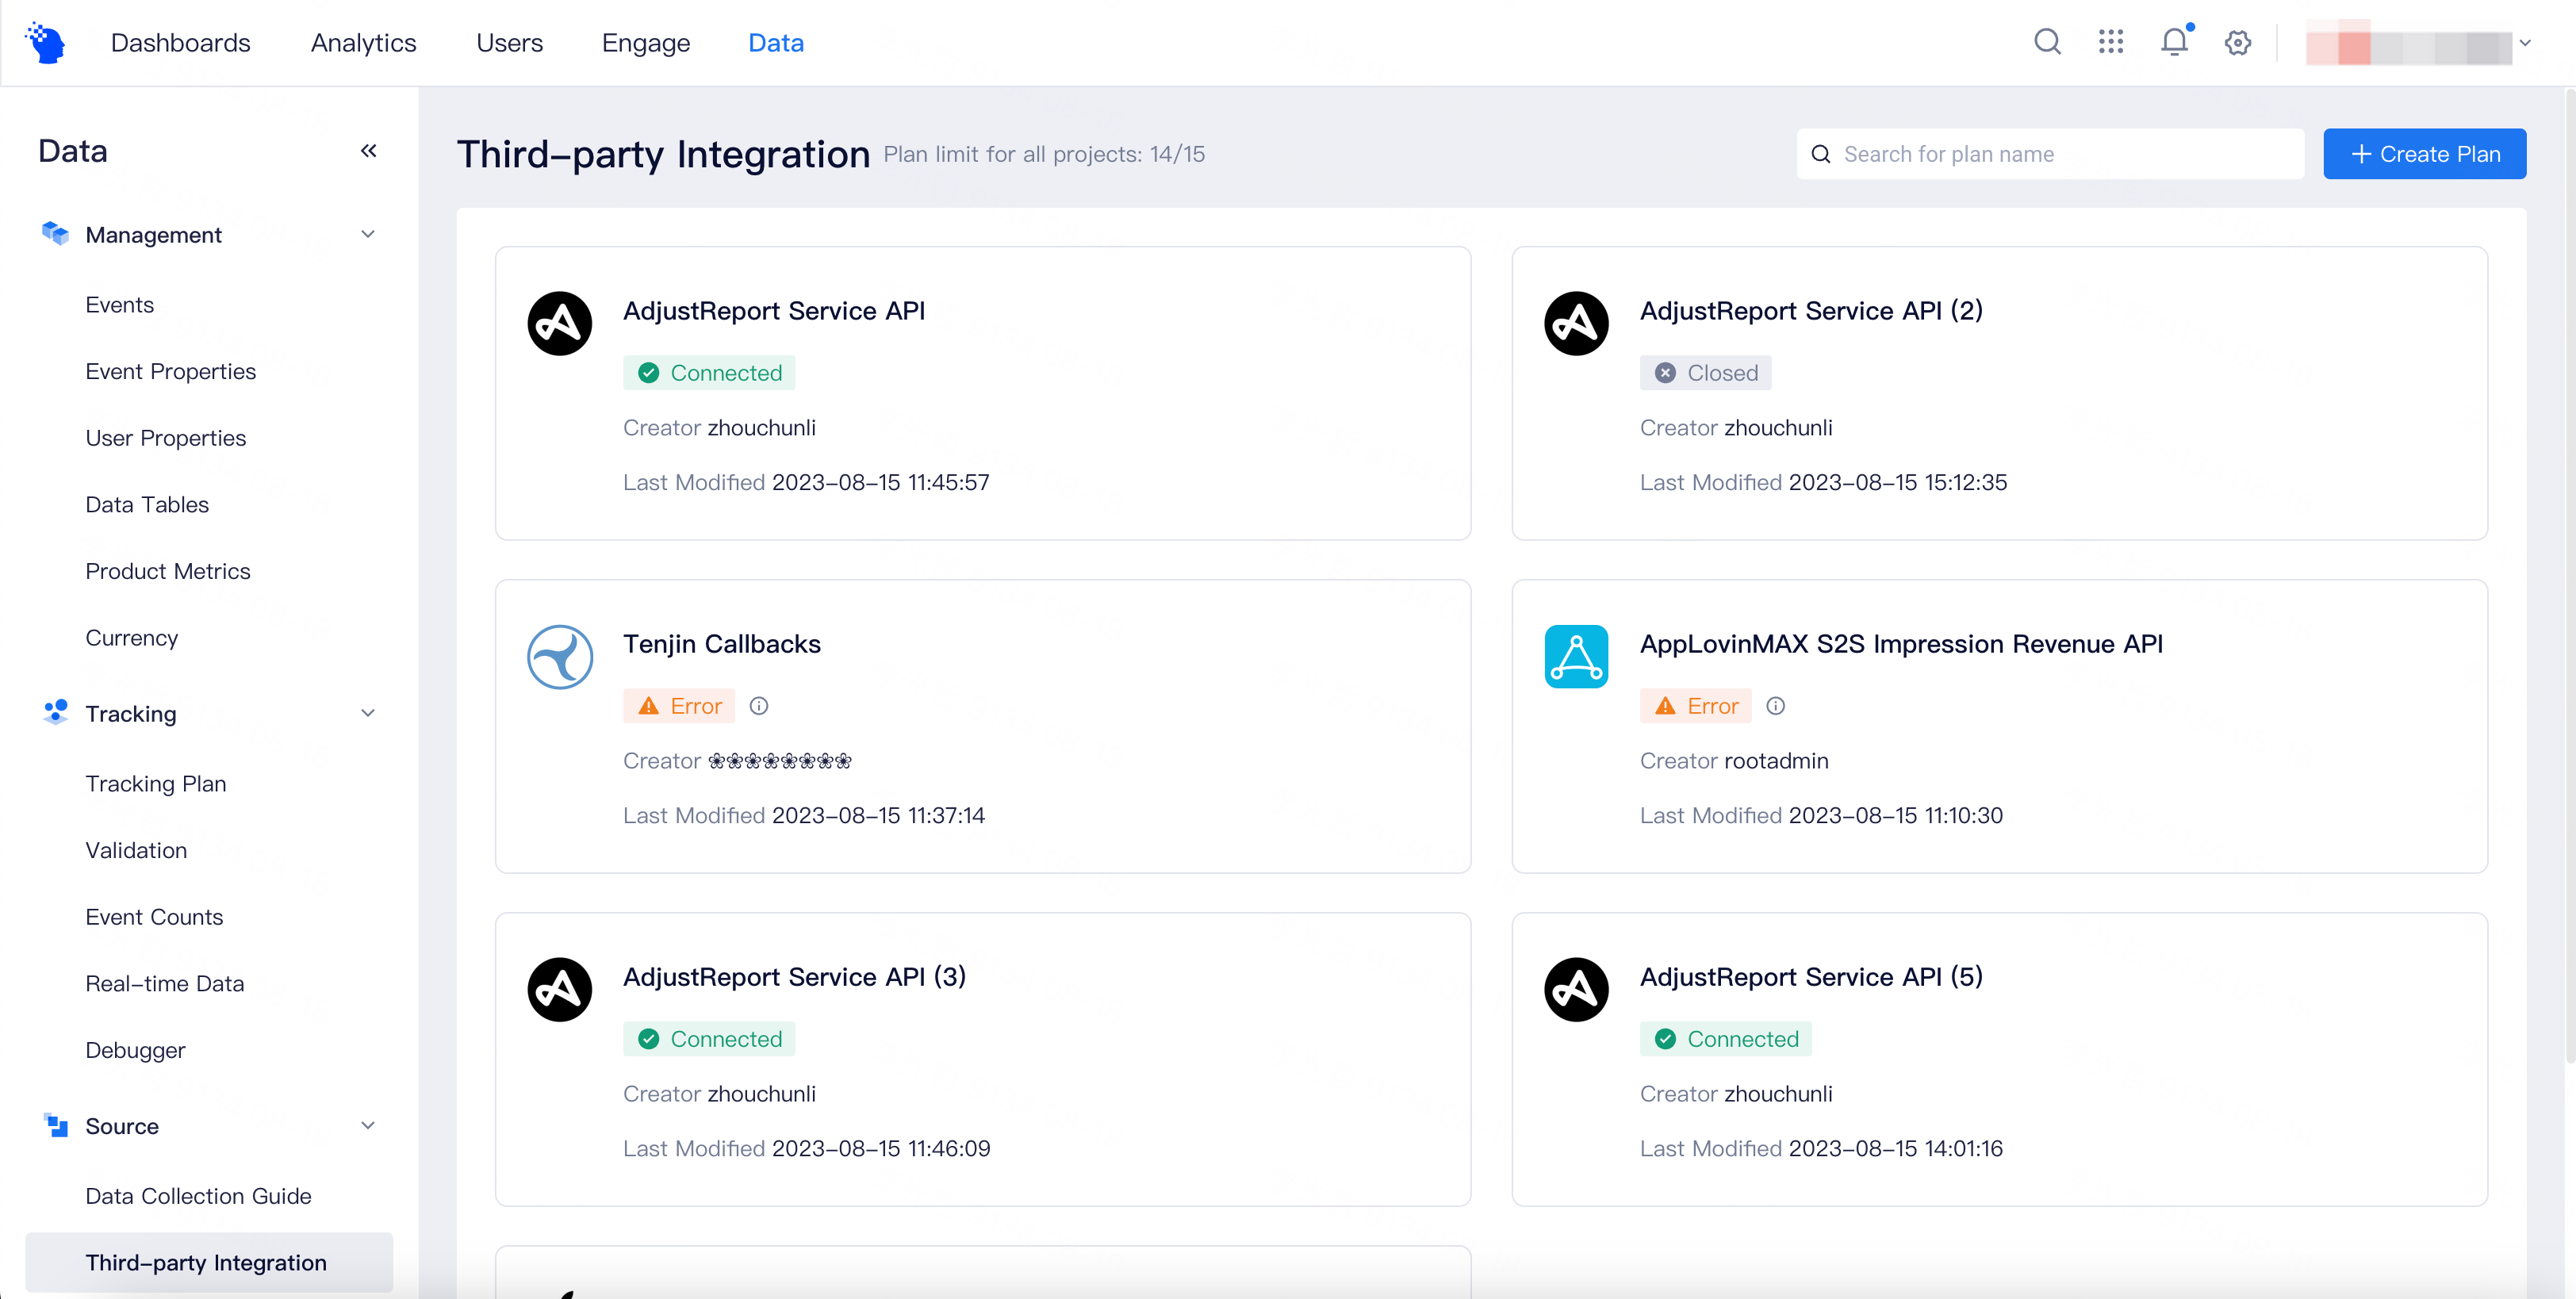Open the apps grid icon in the header
2576x1299 pixels.
click(2111, 42)
